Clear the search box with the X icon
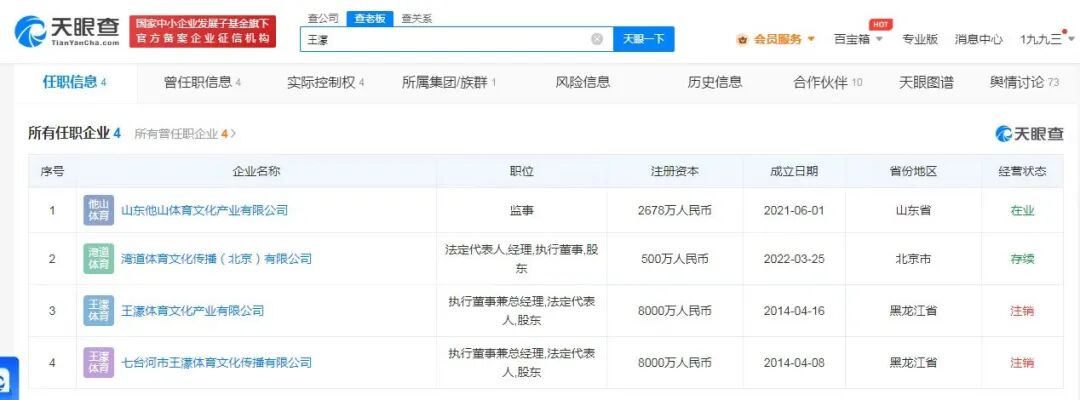 click(x=597, y=39)
